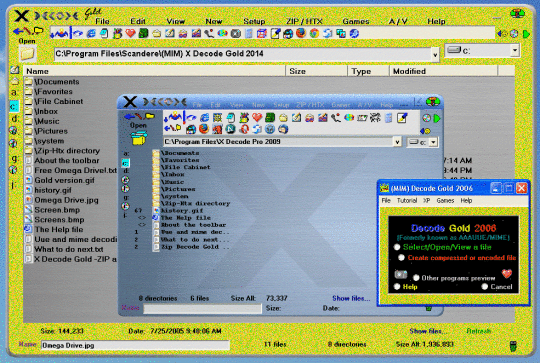The height and width of the screenshot is (363, 540).
Task: Open the Games menu in Gold 2014 window
Action: (x=356, y=21)
